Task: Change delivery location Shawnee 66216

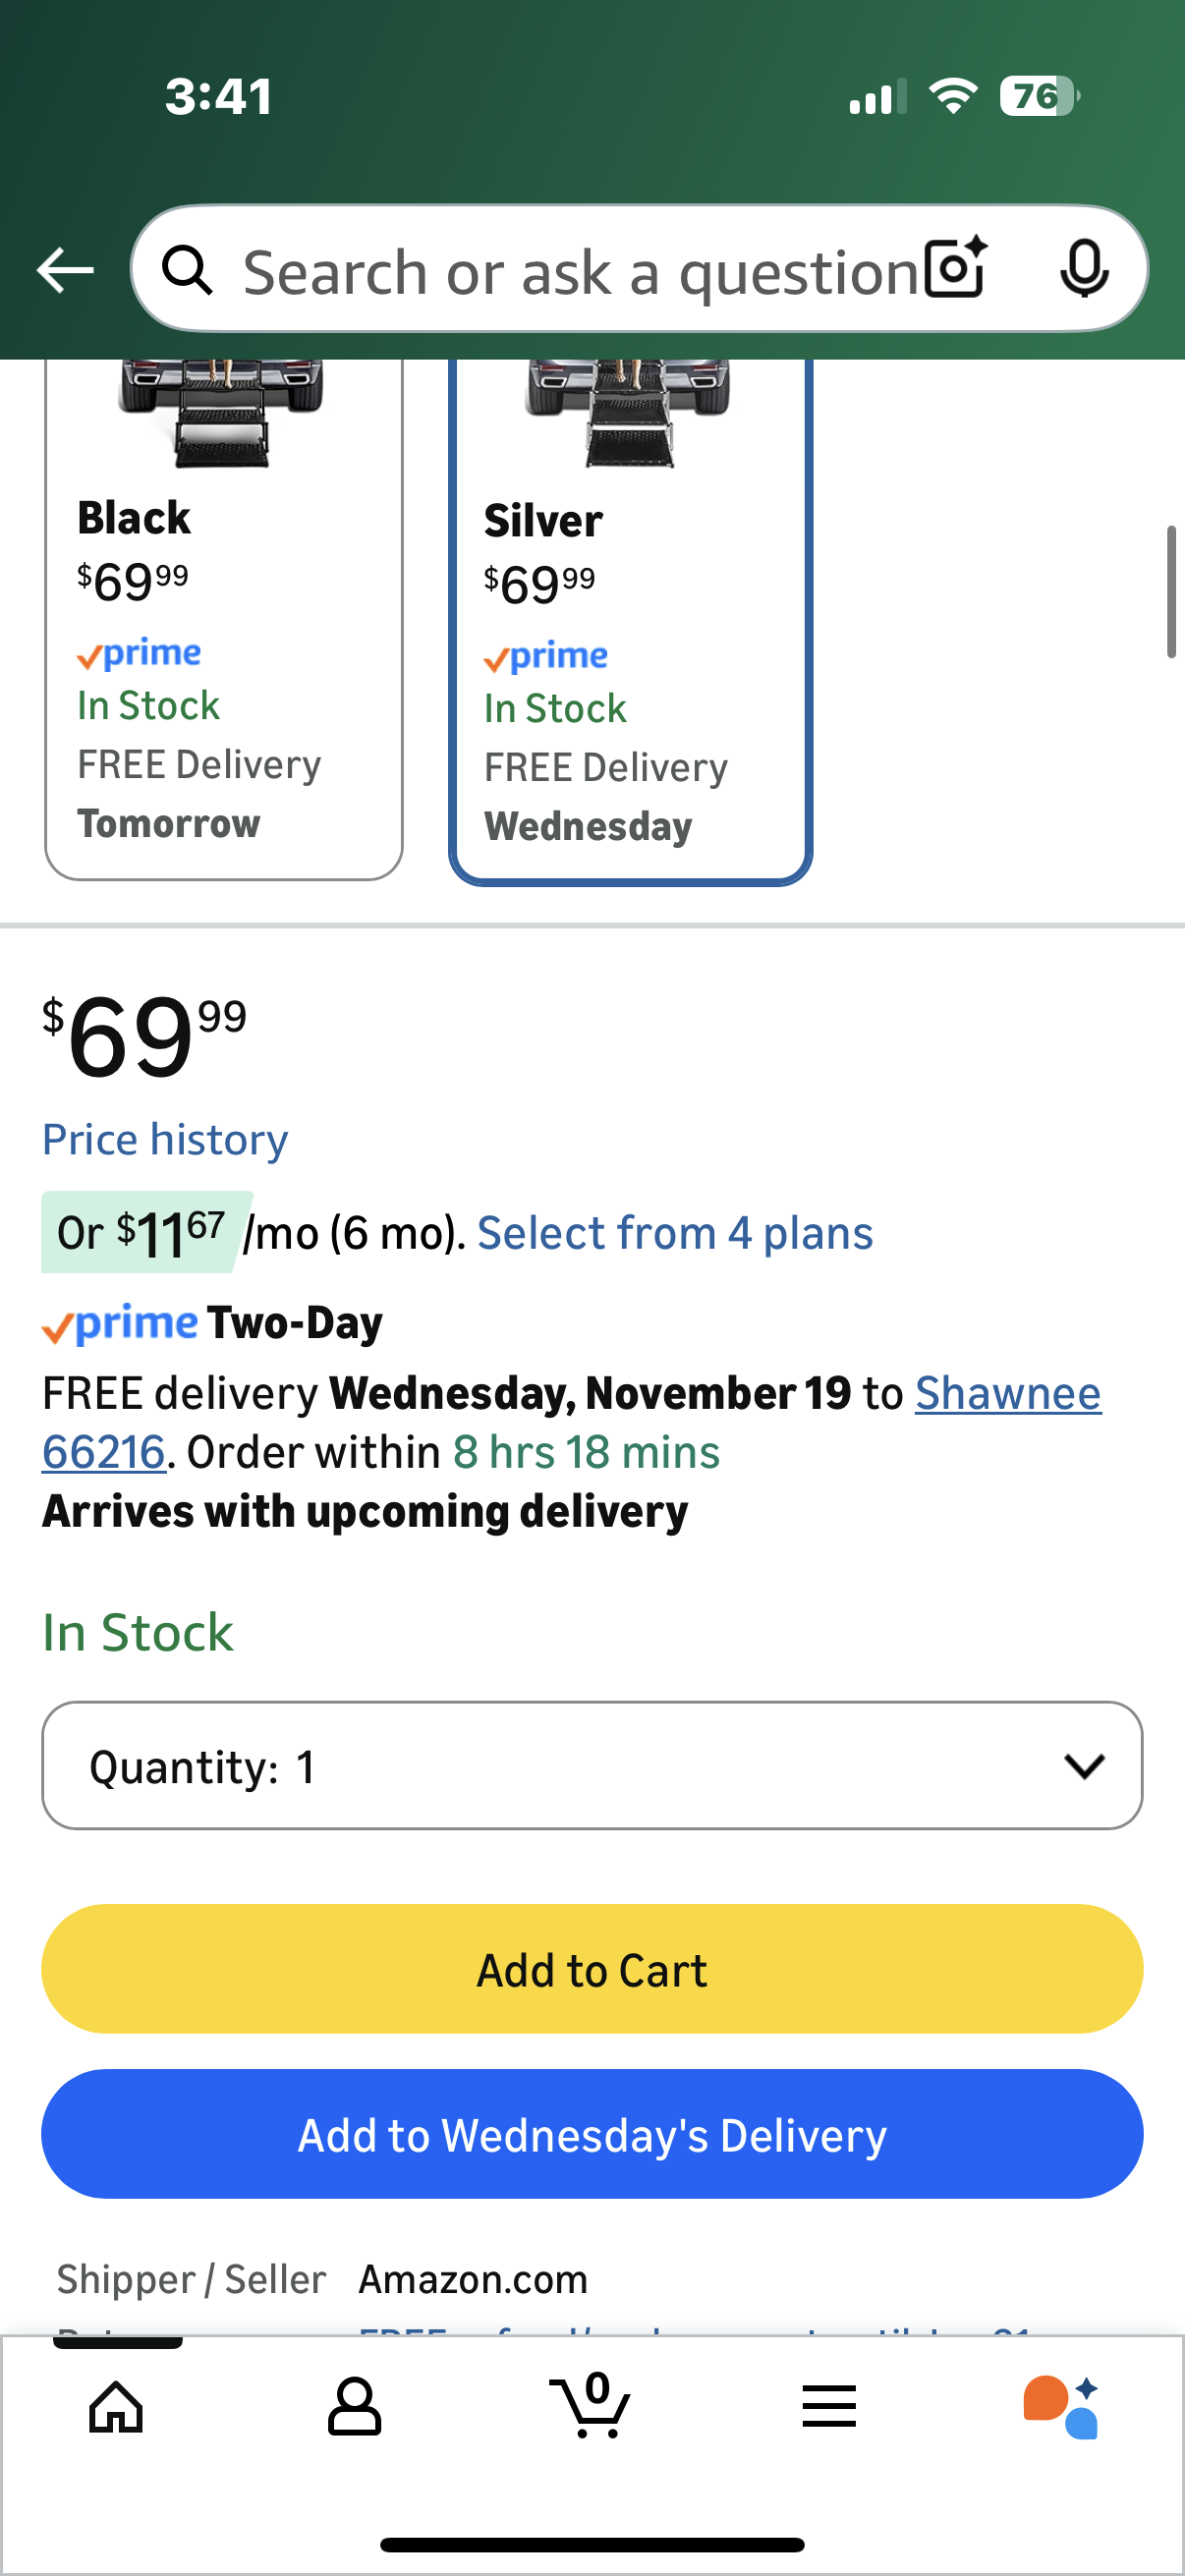Action: [1007, 1393]
